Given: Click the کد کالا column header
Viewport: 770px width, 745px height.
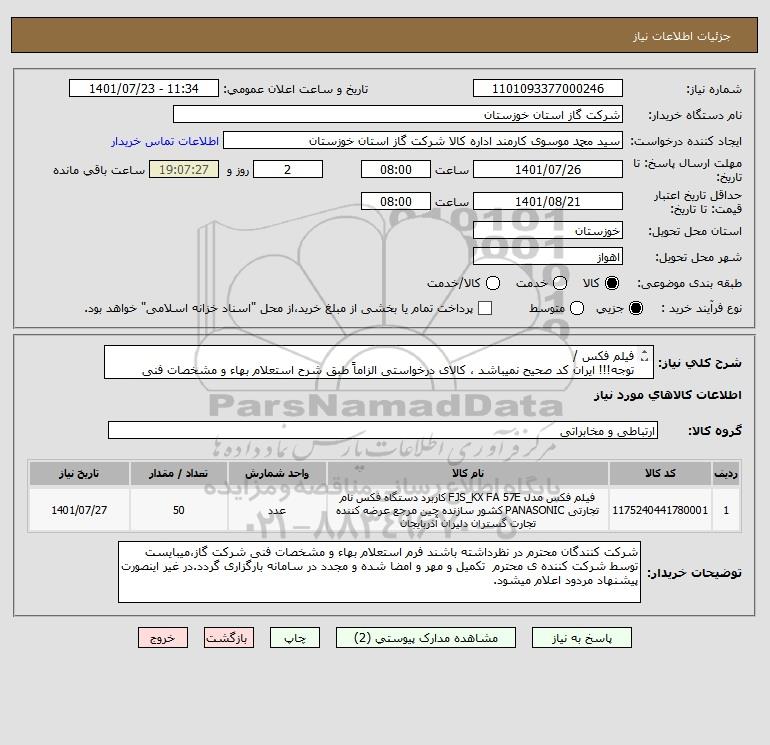Looking at the screenshot, I should (660, 473).
